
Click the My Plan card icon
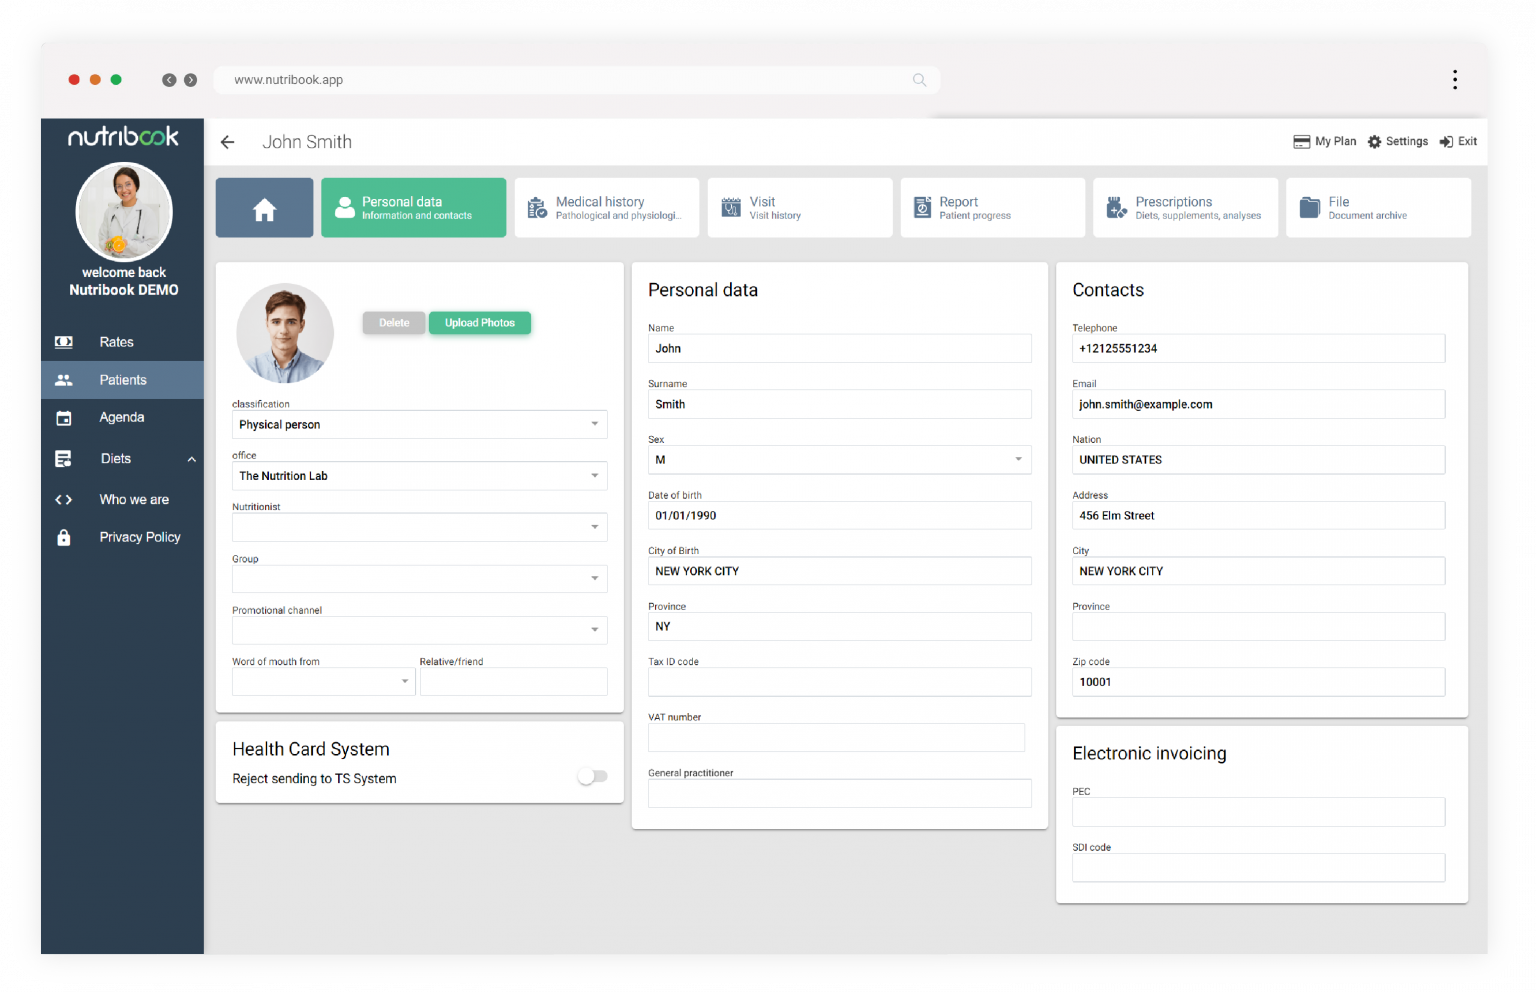pos(1301,142)
